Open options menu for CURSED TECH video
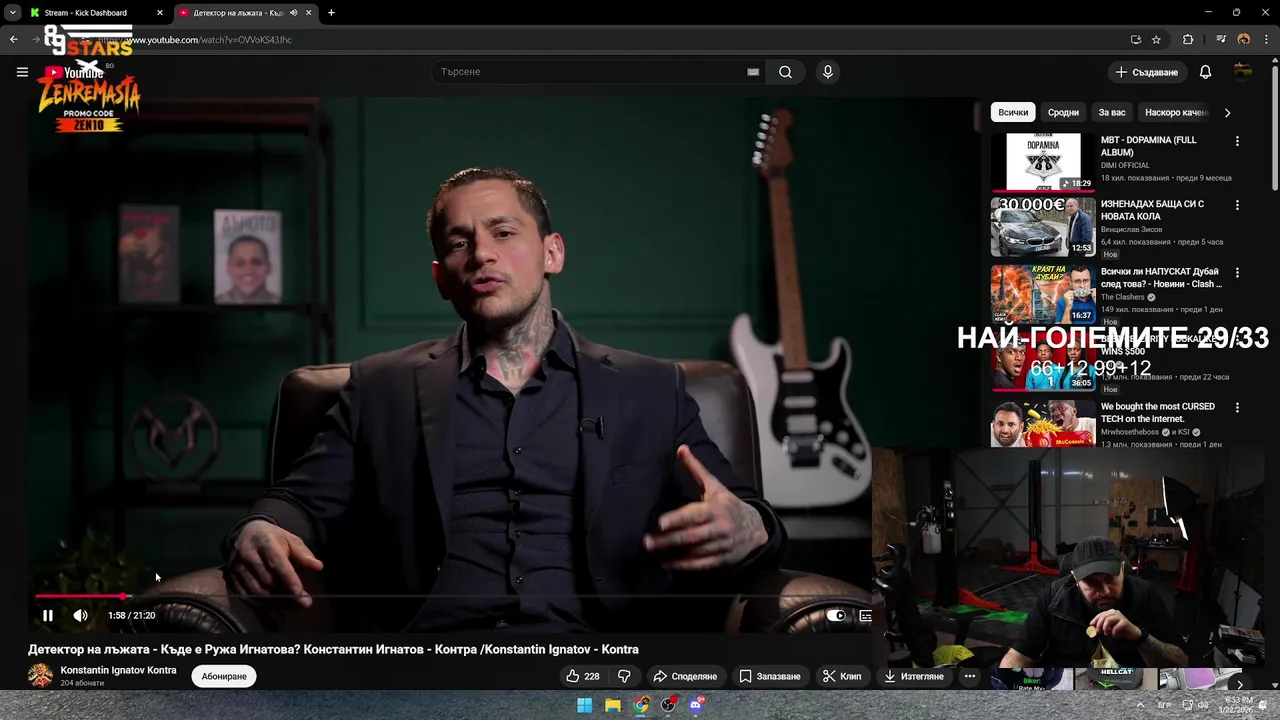 [1237, 408]
